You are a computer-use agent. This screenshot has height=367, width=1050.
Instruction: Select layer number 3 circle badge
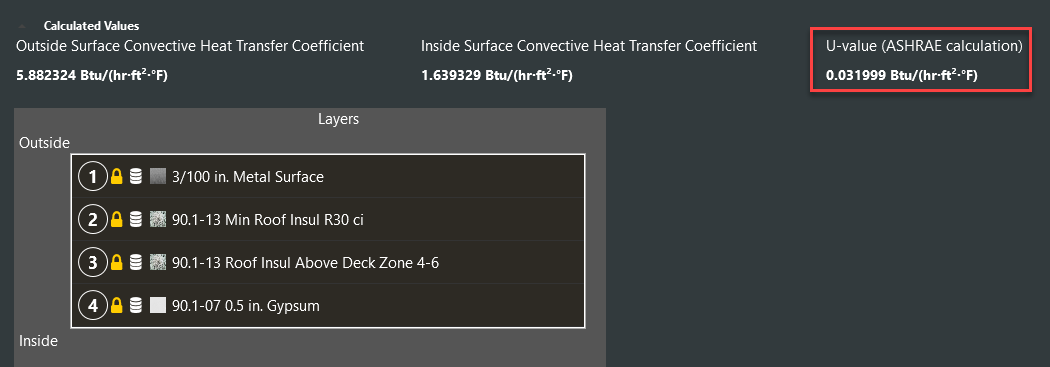point(93,263)
